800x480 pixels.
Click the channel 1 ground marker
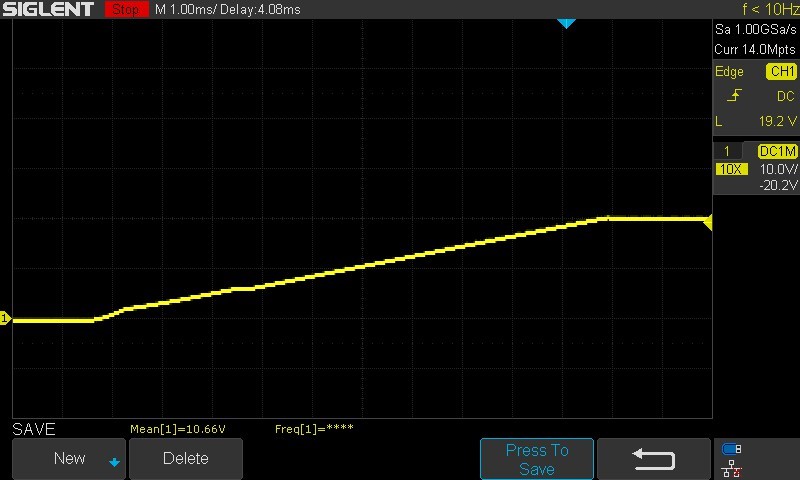coord(5,318)
